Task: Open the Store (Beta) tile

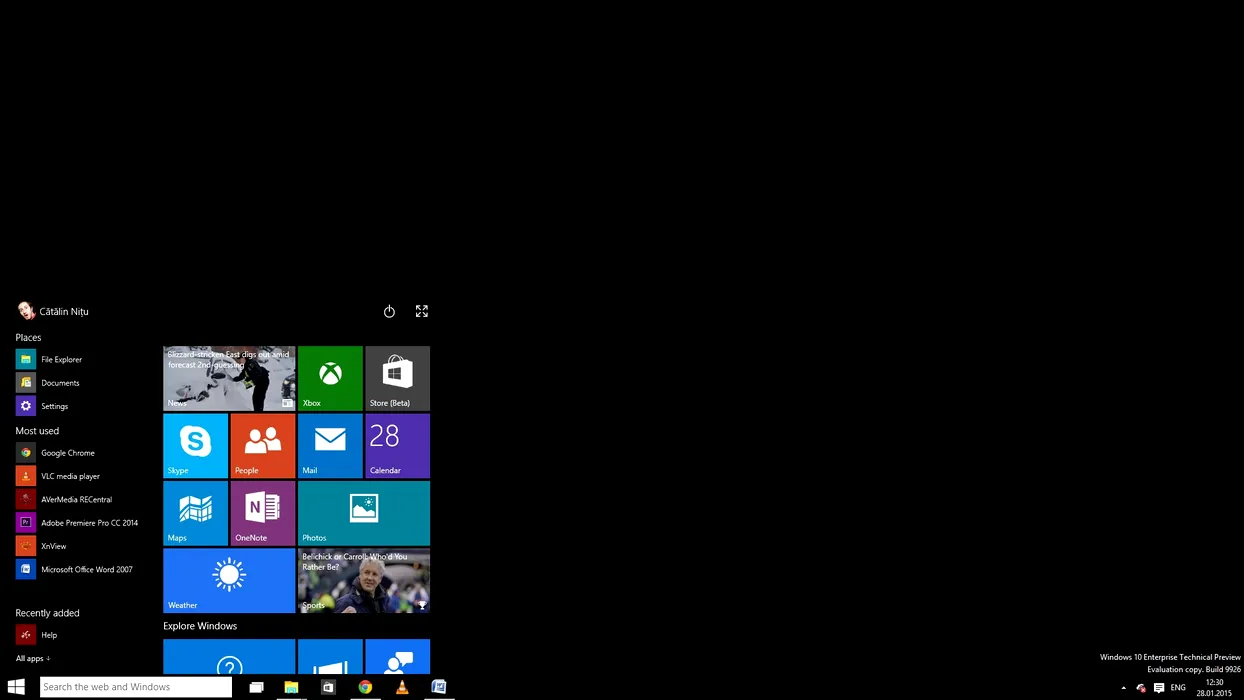Action: (397, 378)
